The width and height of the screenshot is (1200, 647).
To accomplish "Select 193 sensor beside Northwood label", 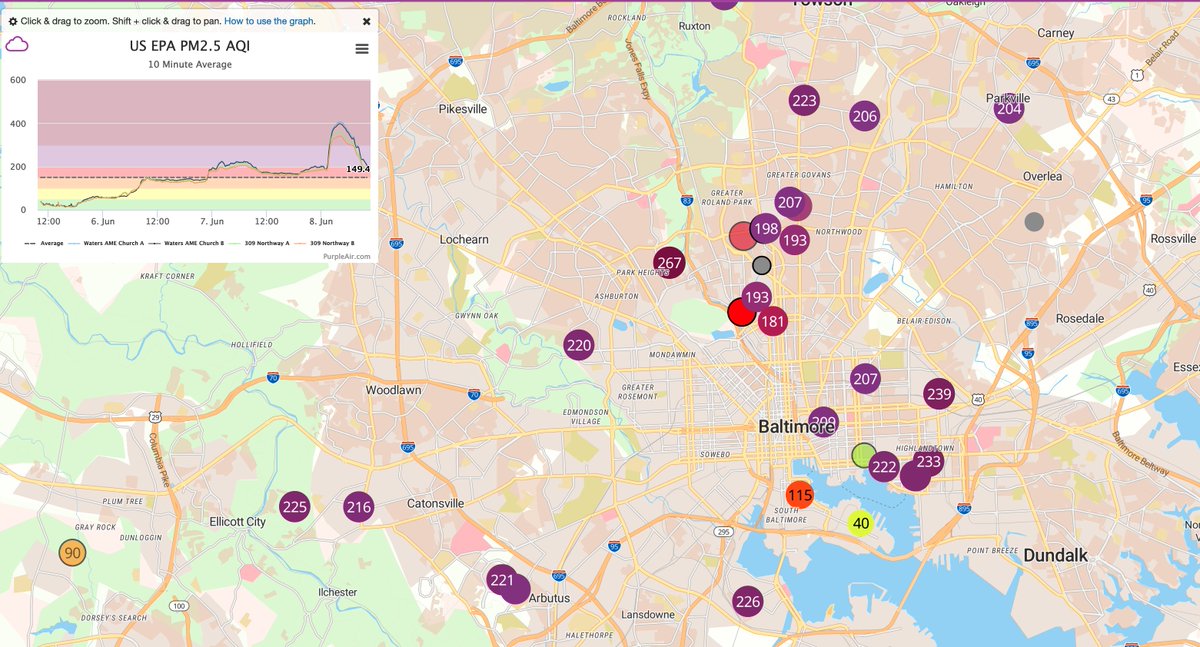I will [794, 240].
